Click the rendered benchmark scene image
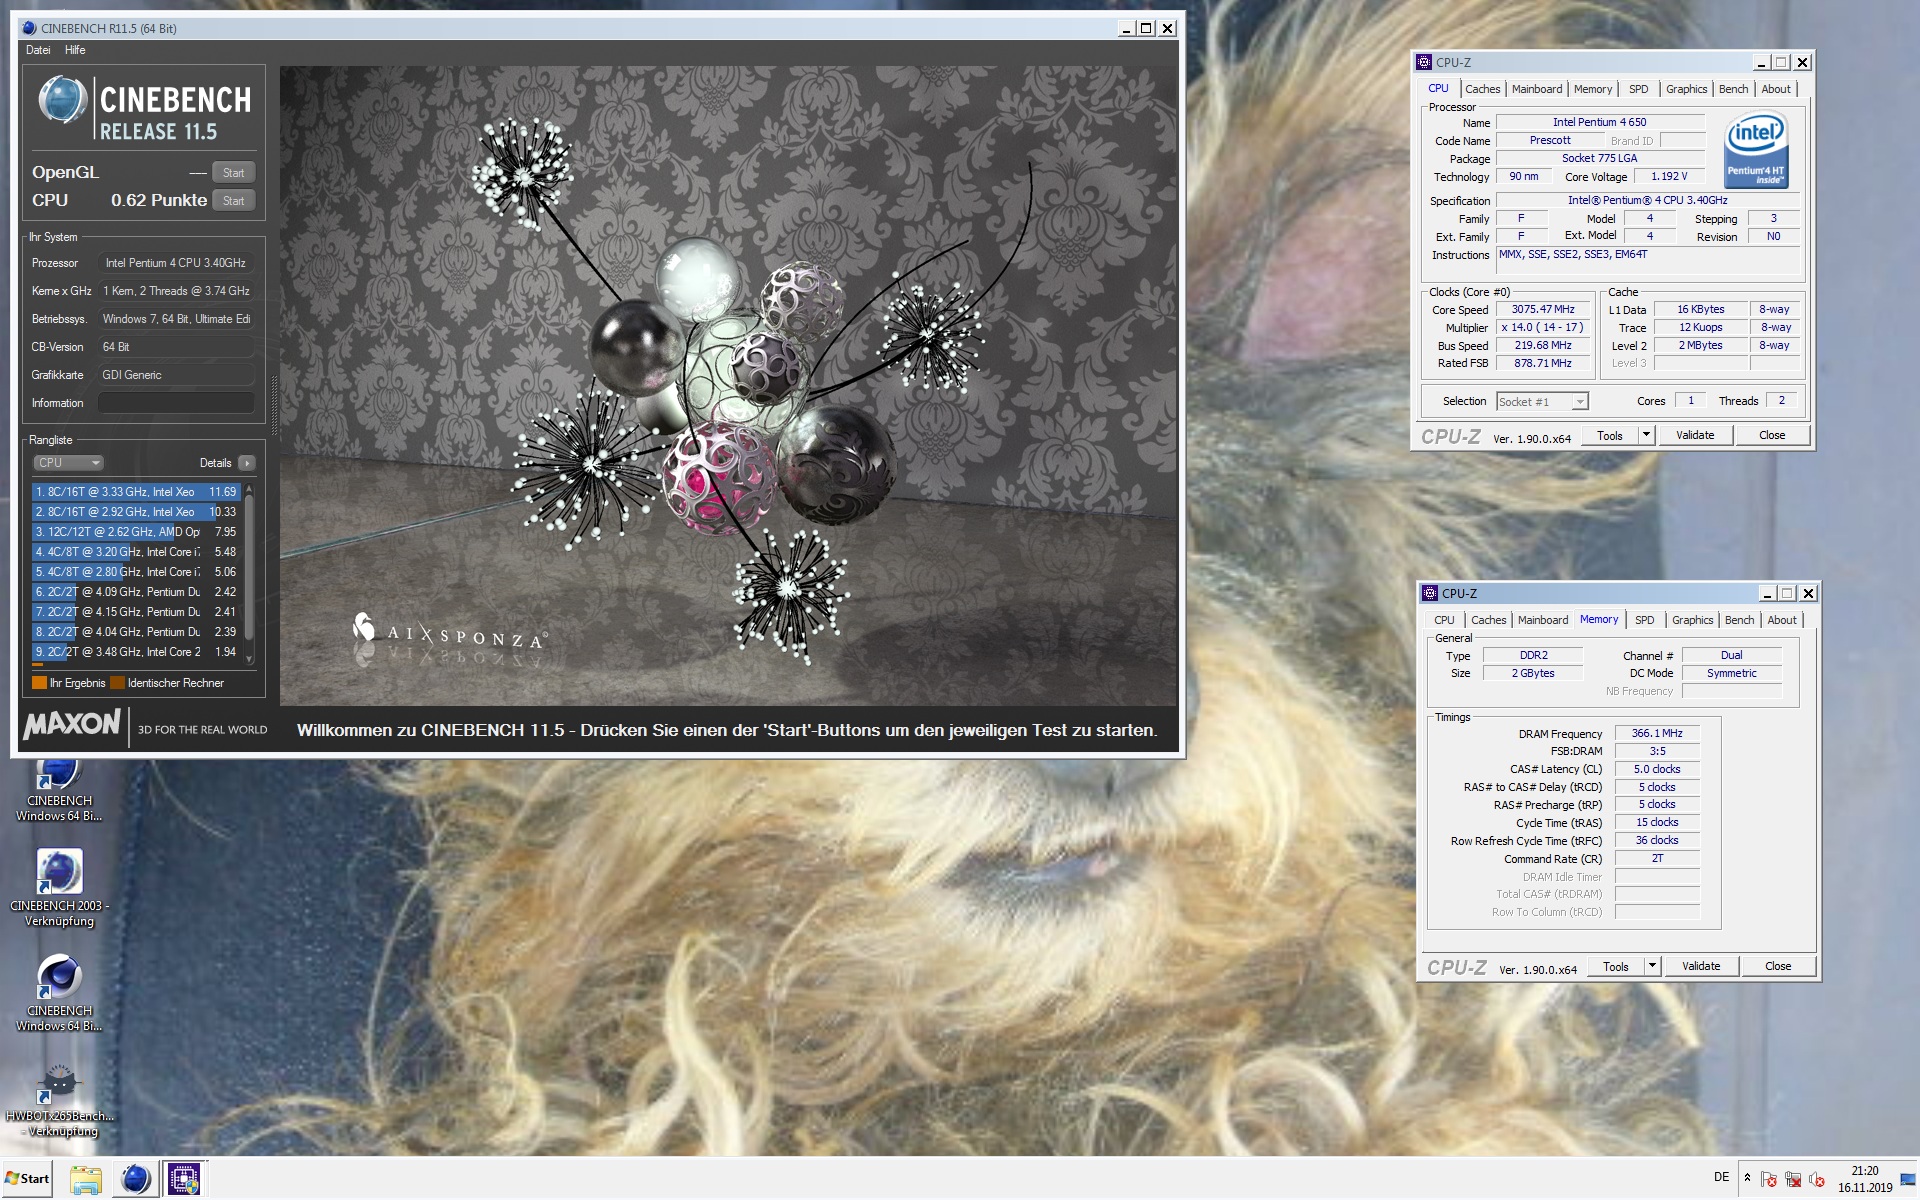This screenshot has height=1200, width=1920. pyautogui.click(x=728, y=386)
